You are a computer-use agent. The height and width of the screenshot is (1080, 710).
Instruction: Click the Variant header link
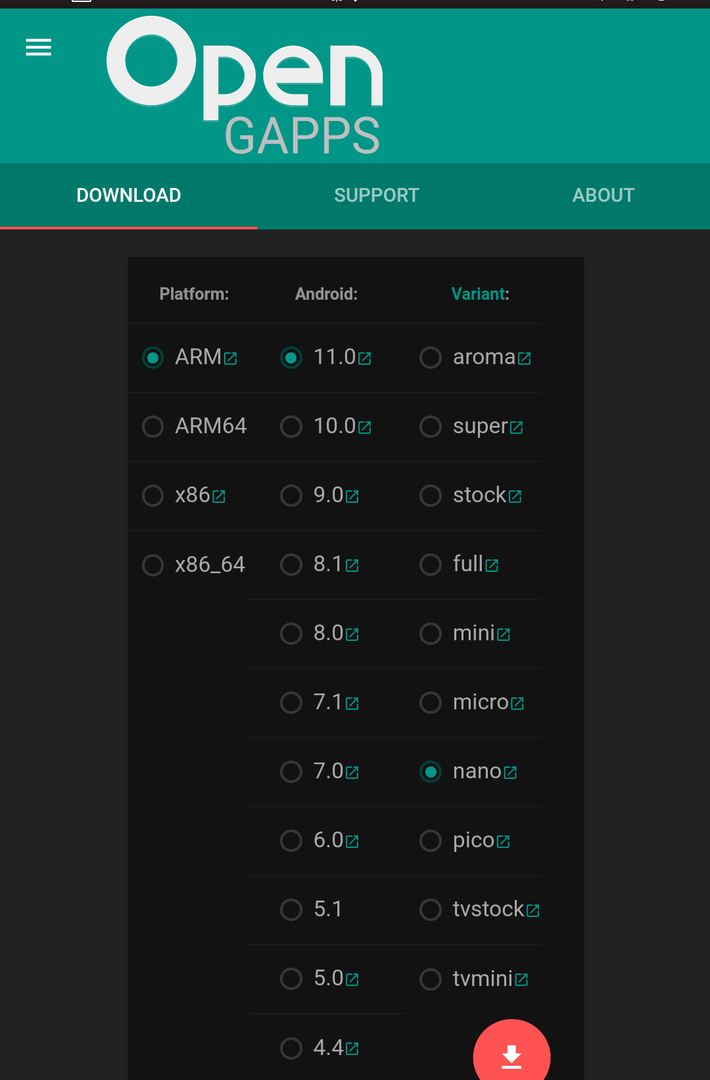click(480, 294)
